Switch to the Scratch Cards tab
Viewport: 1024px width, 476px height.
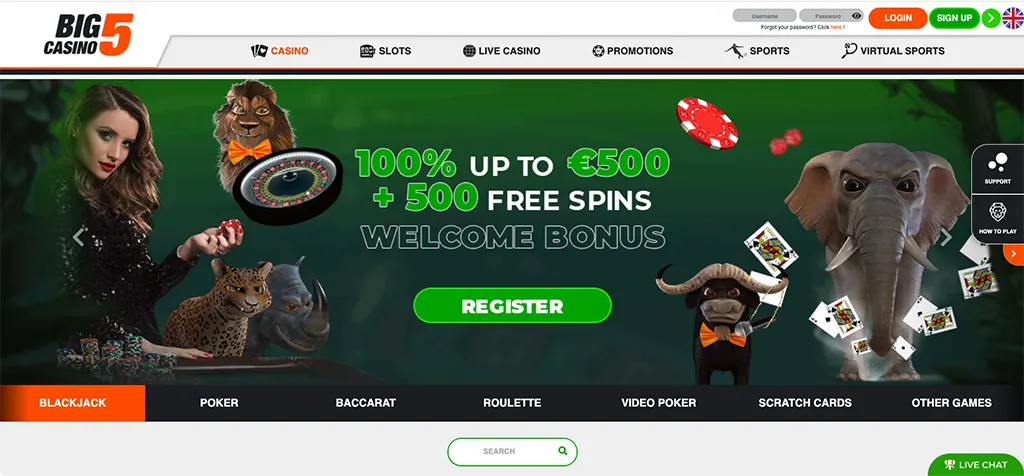805,403
